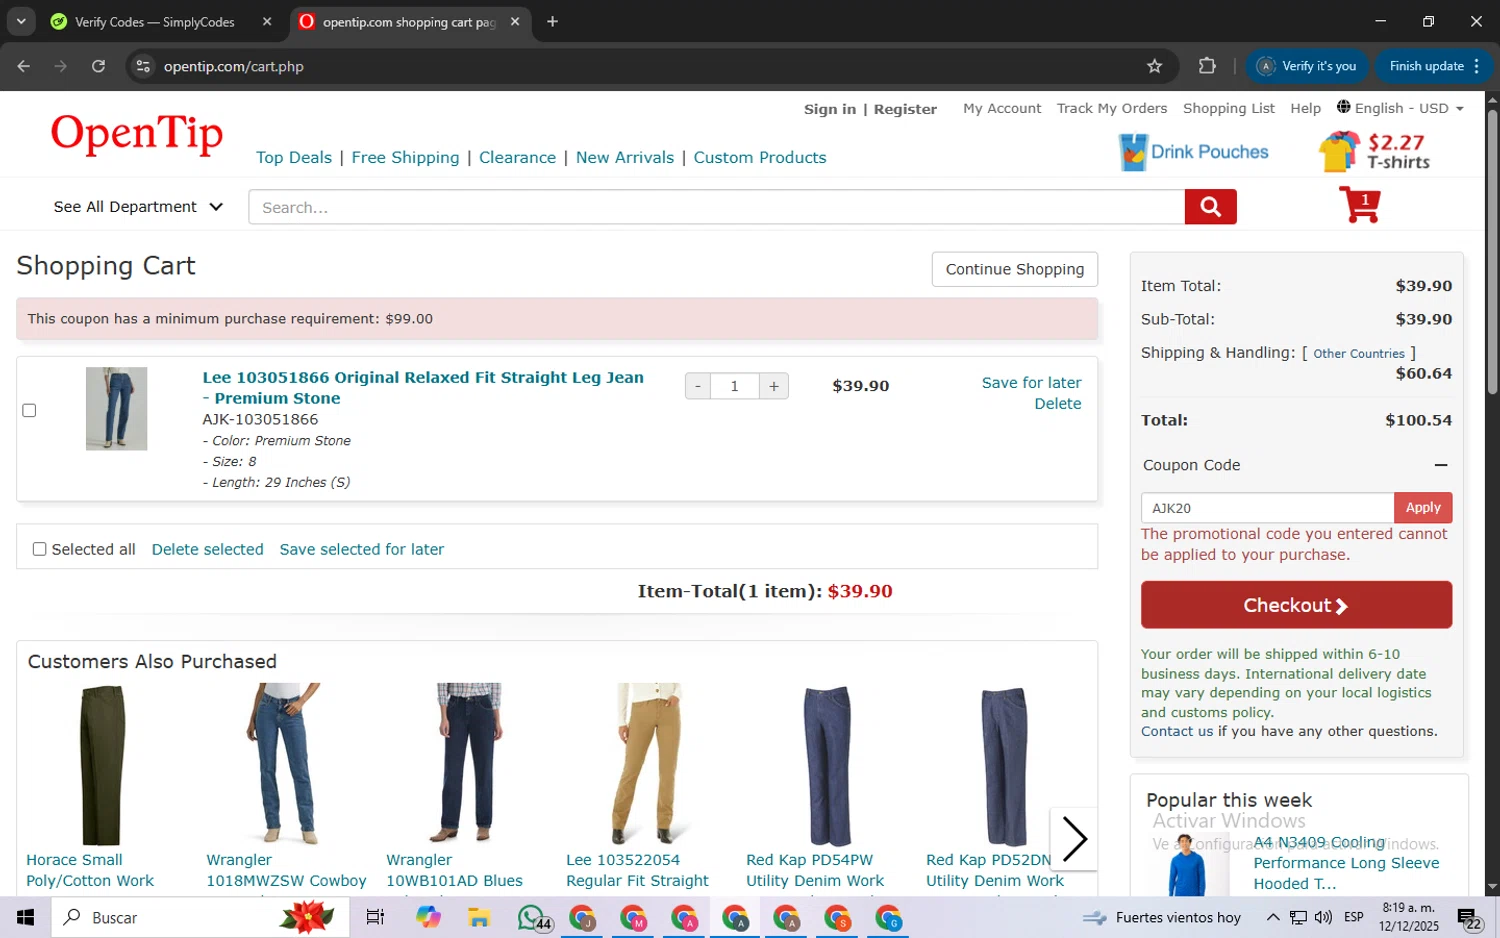Decrease jean quantity with minus button
Screen dimensions: 1500x938
(698, 386)
